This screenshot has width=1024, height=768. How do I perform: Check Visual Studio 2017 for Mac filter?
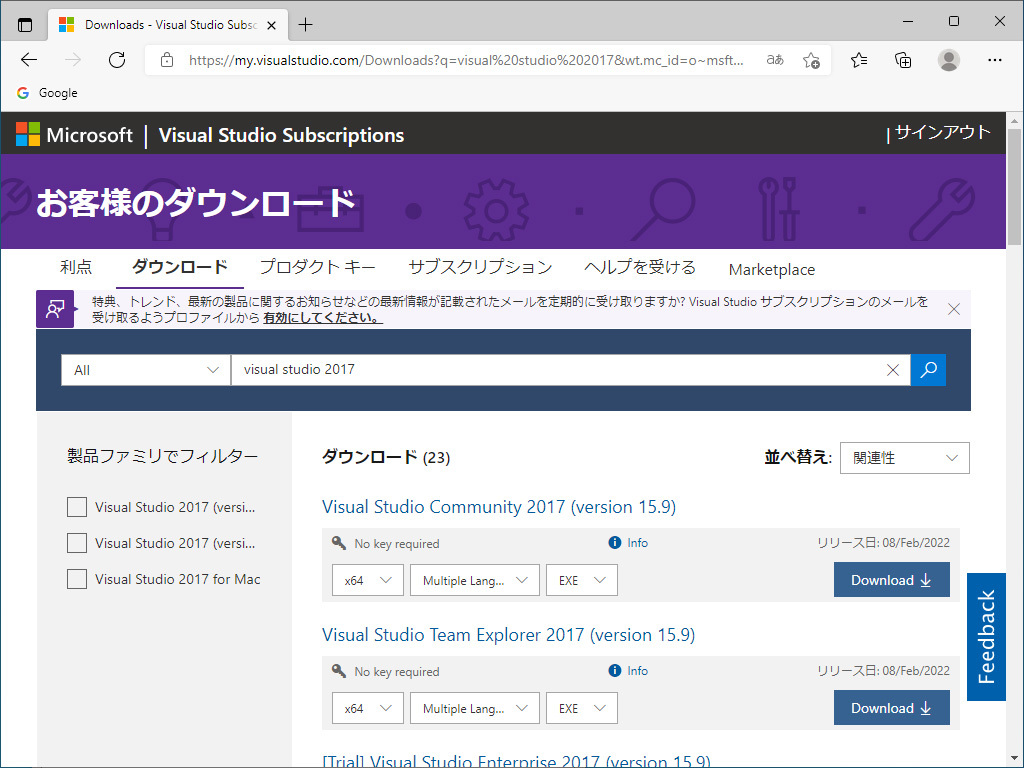pos(77,579)
